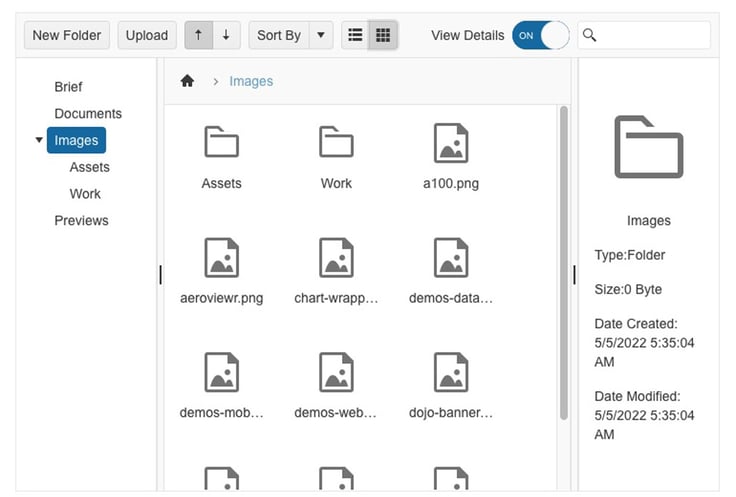
Task: Click the file list vertical scrollbar
Action: point(564,263)
